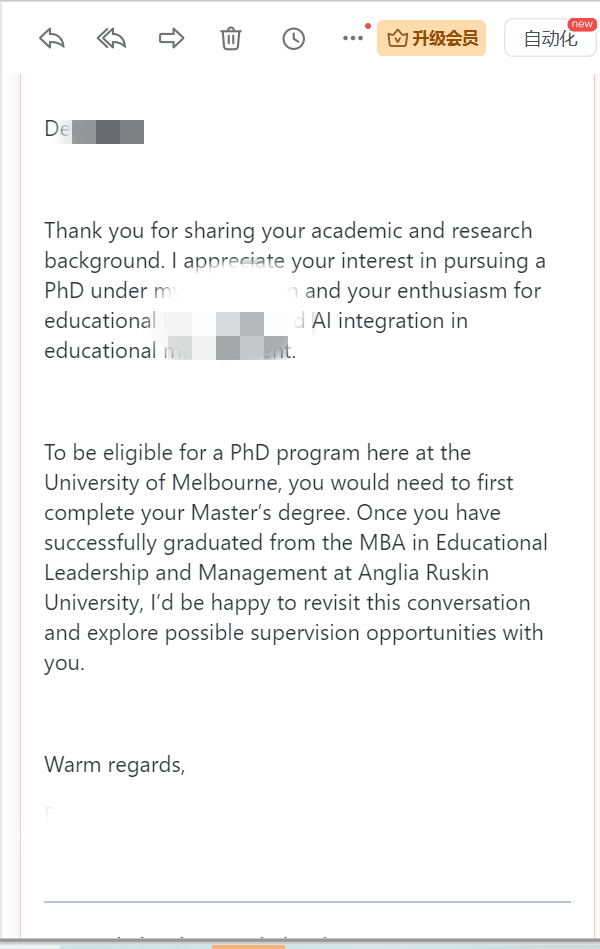Click the Reply arrow icon

(51, 39)
